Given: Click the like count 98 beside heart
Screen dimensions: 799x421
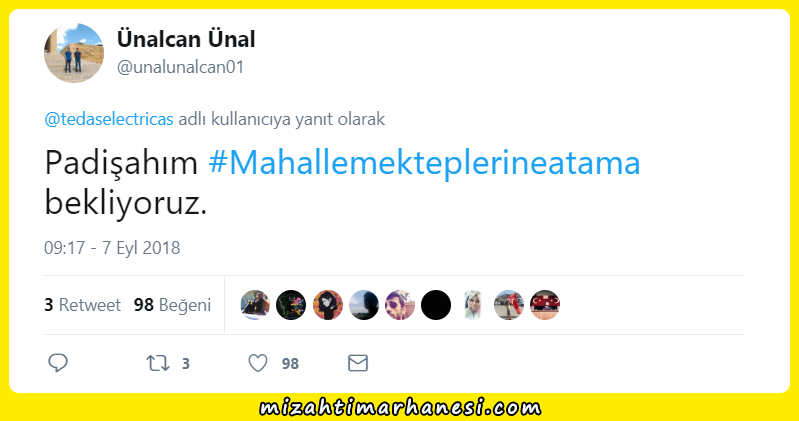Looking at the screenshot, I should point(290,363).
